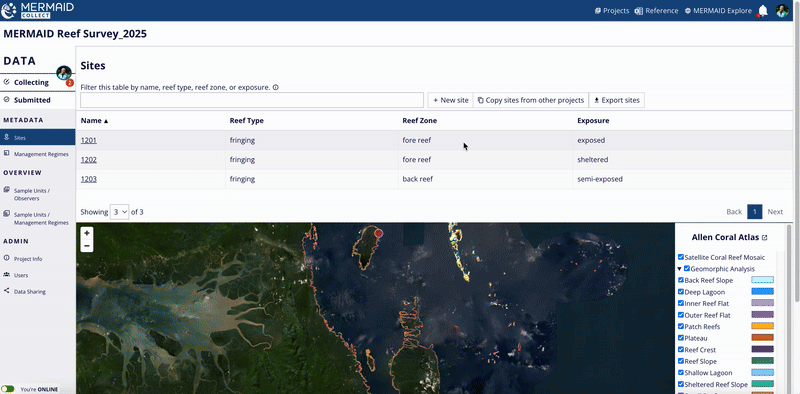This screenshot has width=800, height=394.
Task: Zoom in on the map
Action: pyautogui.click(x=87, y=233)
